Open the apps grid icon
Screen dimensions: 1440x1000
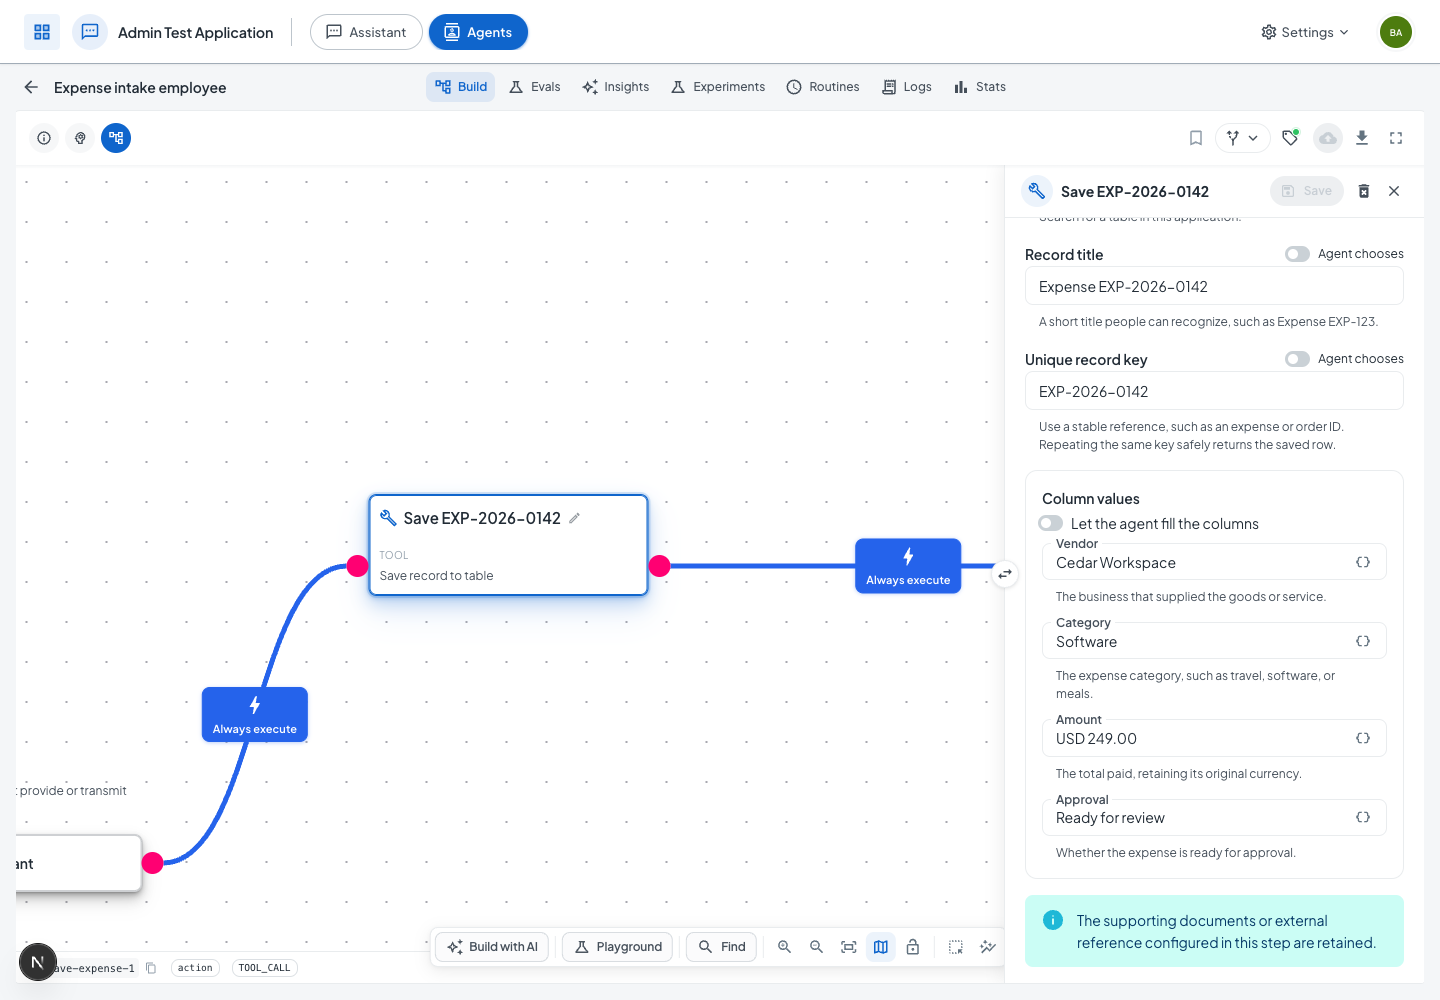pos(42,32)
